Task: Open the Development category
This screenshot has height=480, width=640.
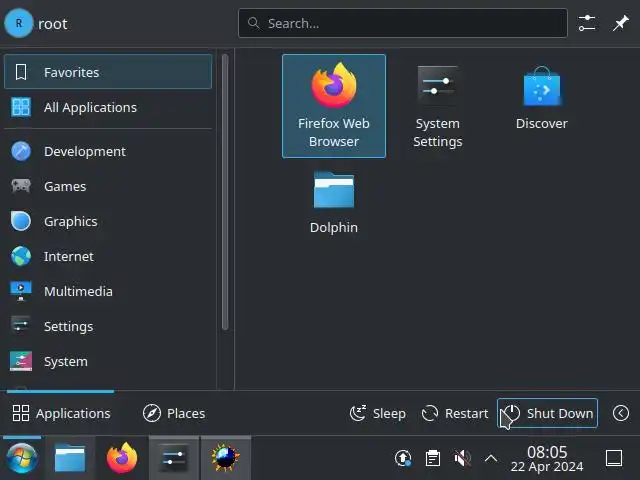Action: [108, 151]
